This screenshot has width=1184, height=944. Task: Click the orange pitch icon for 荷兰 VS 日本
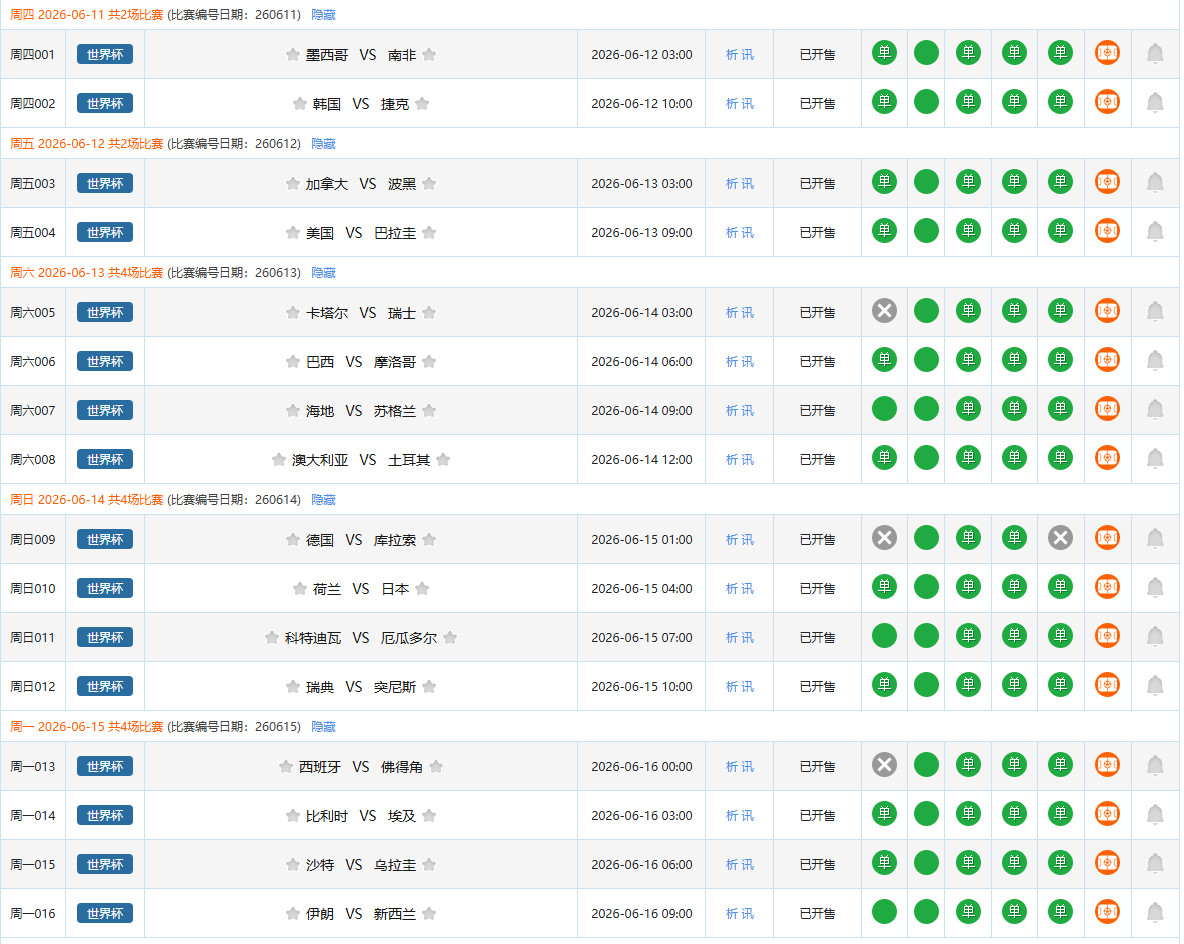(1107, 587)
